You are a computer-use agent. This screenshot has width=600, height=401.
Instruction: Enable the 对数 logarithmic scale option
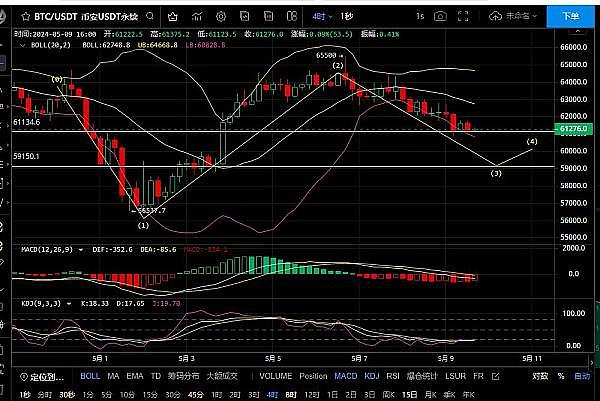click(x=540, y=377)
